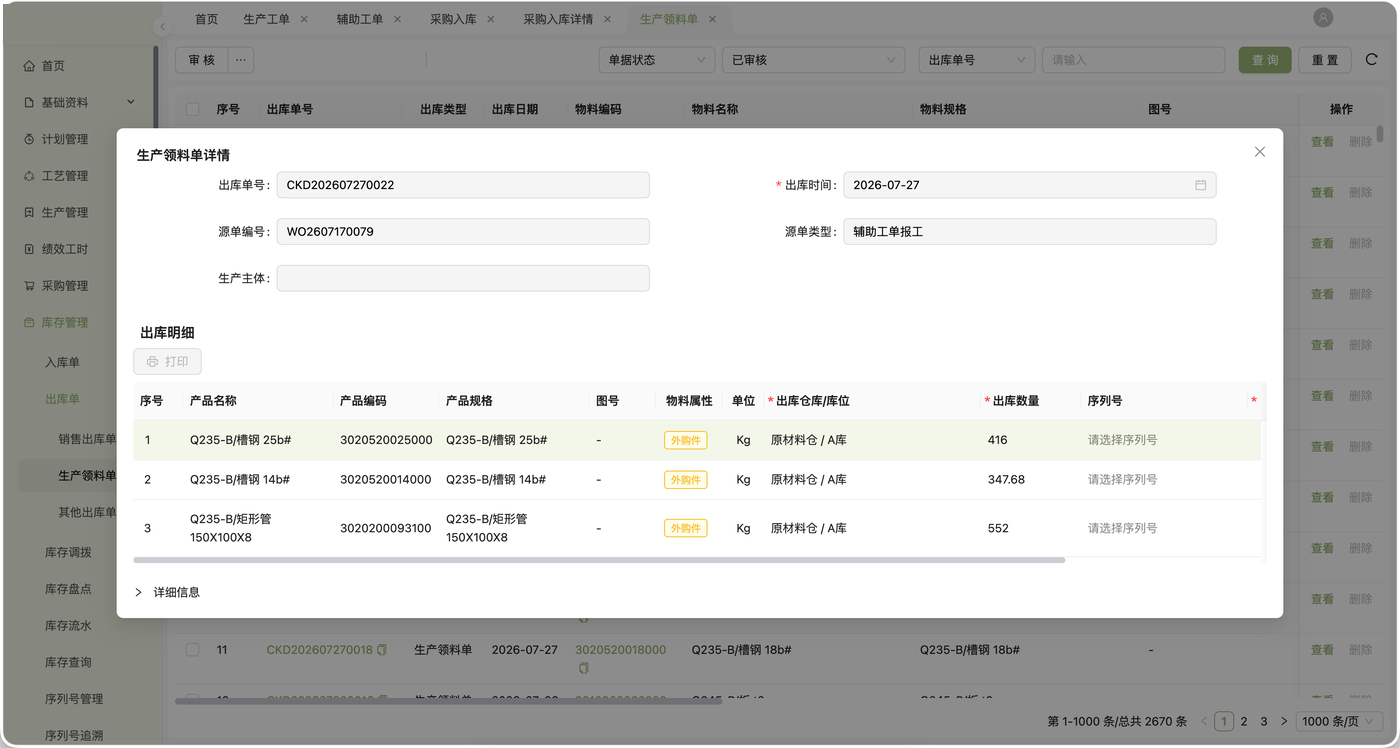Open the 出库单号 search field dropdown
This screenshot has height=748, width=1400.
976,60
